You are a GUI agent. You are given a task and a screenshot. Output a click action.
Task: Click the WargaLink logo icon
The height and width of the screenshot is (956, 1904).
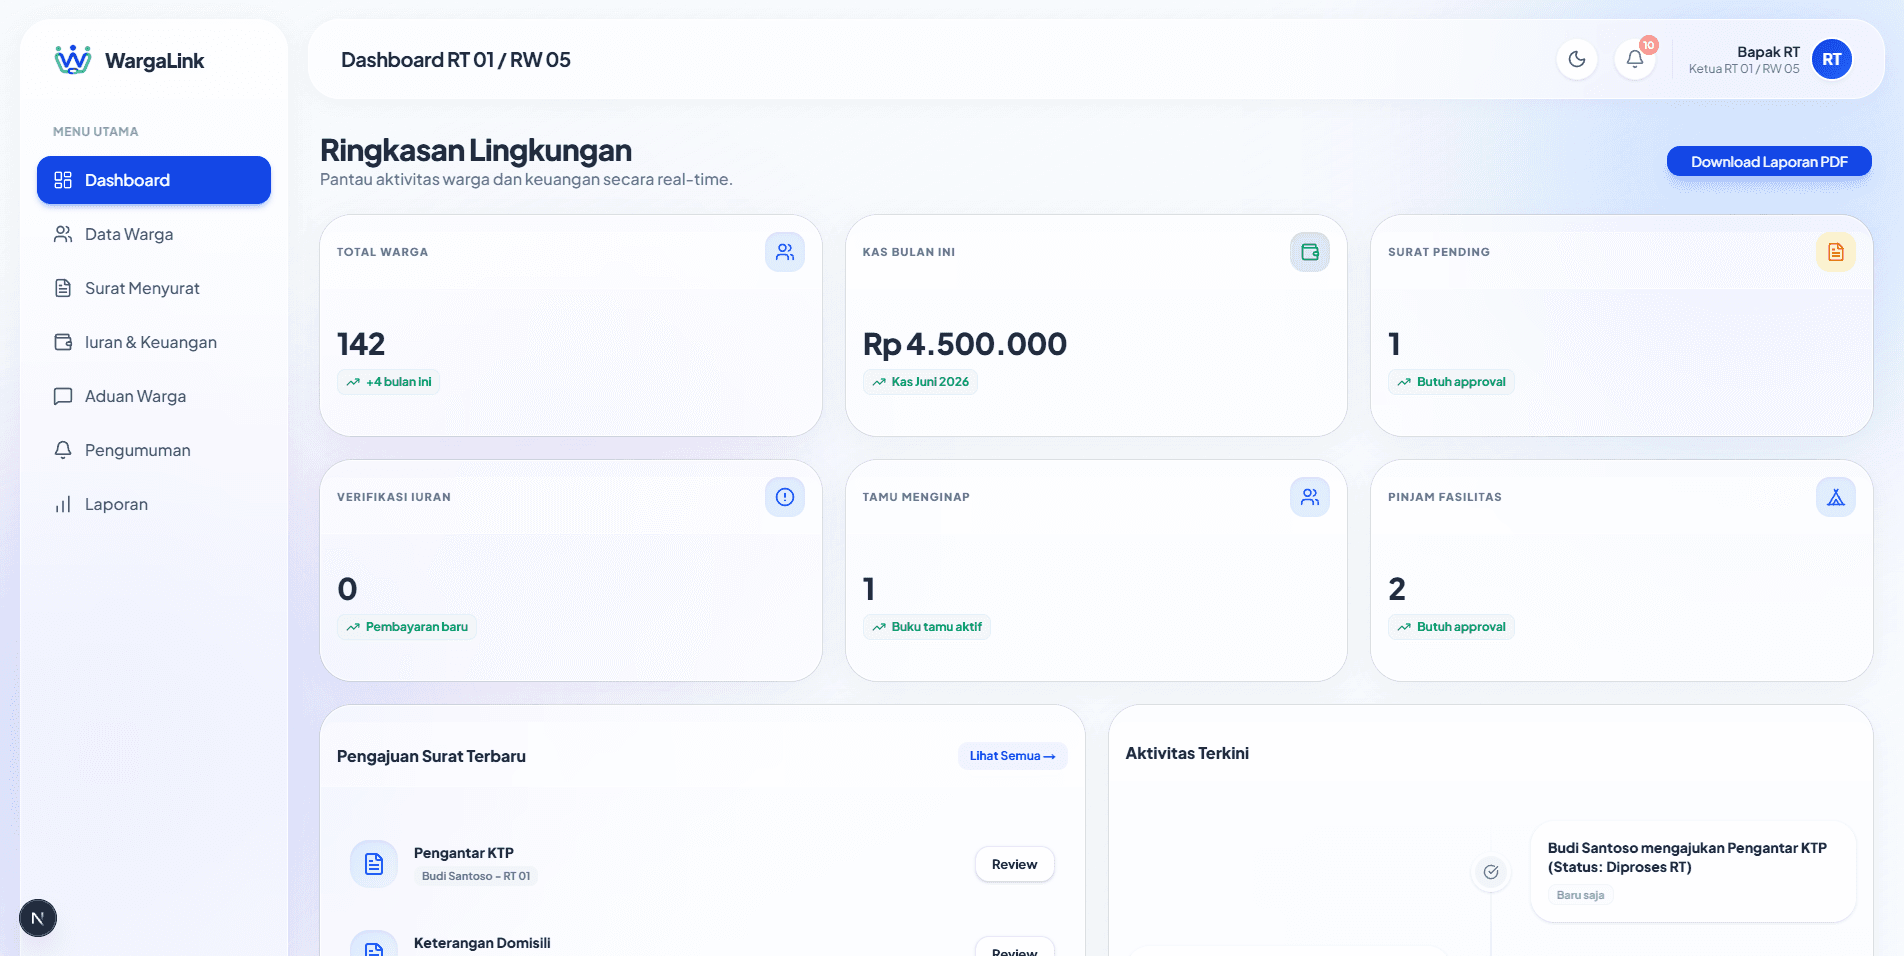tap(72, 60)
